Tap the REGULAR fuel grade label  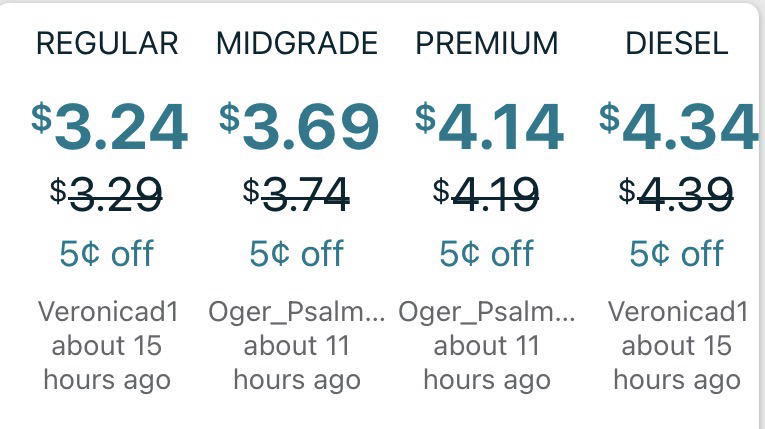point(107,44)
